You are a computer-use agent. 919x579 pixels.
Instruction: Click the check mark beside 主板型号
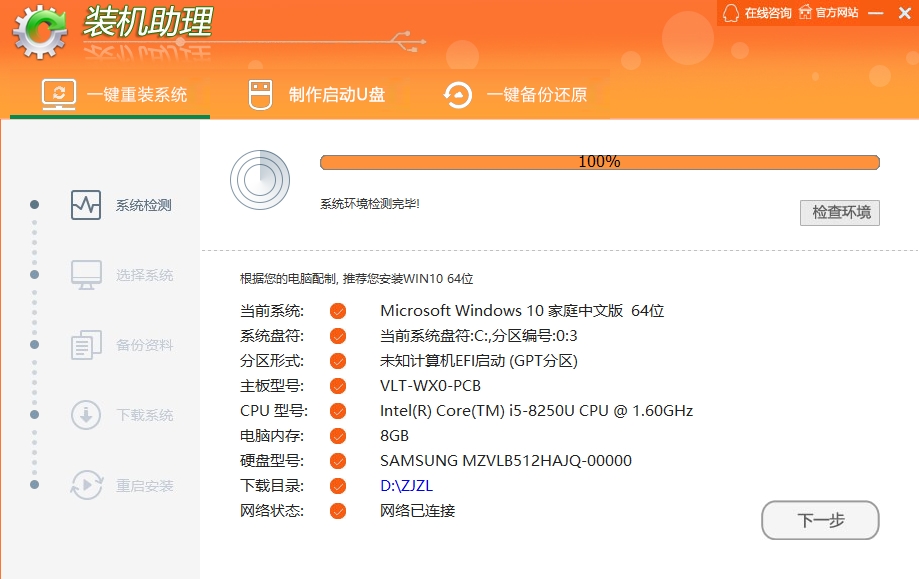[338, 386]
